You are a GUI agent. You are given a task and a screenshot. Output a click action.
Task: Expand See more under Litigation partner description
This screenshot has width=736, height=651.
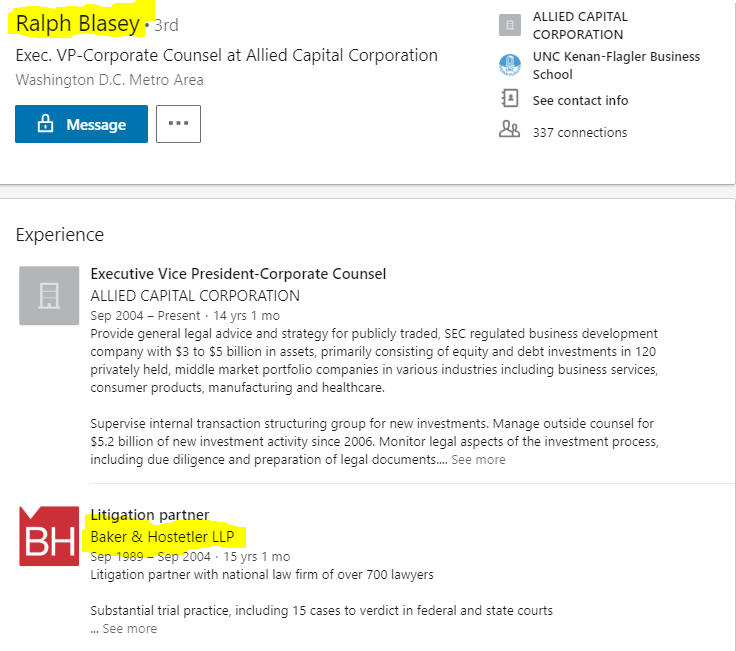coord(129,629)
